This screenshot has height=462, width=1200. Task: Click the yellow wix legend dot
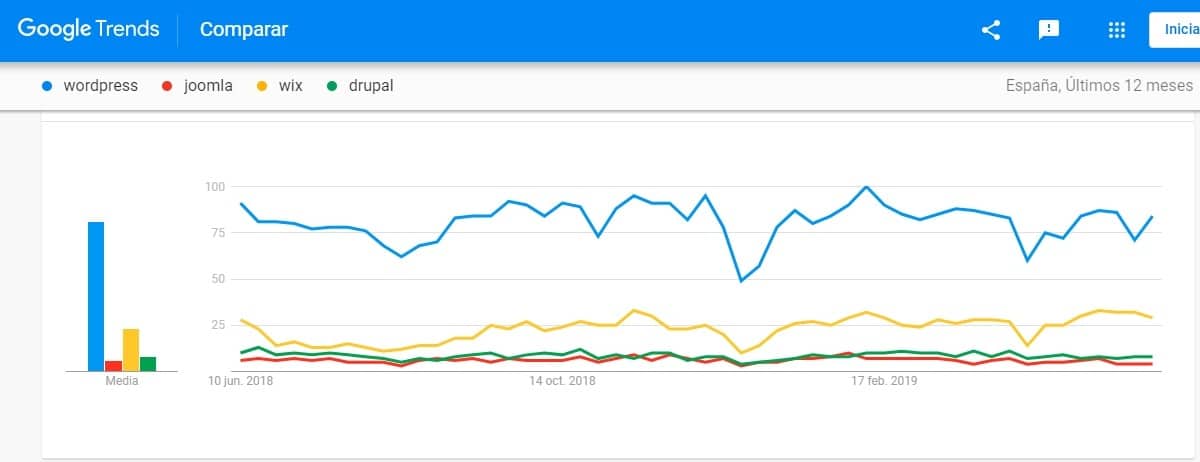point(262,86)
